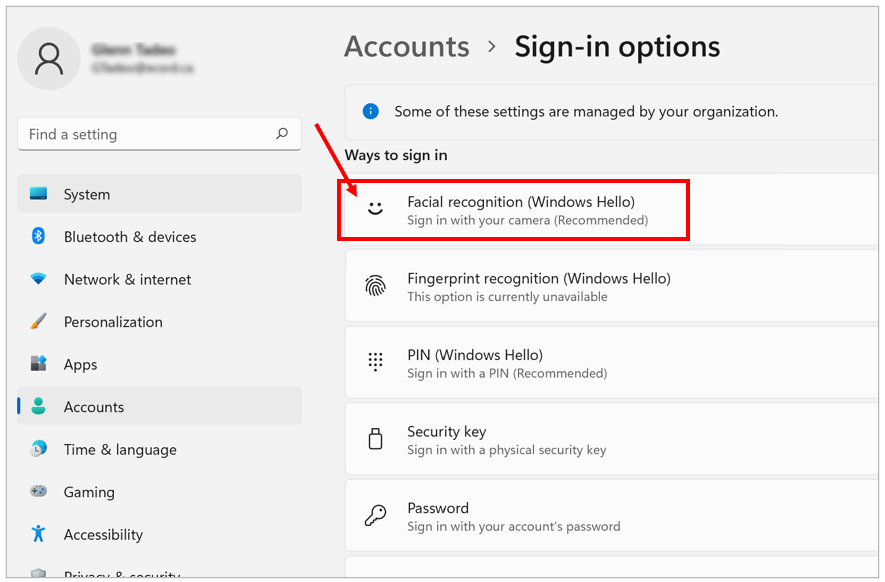Click the globe clock icon beside Time & language

tap(38, 449)
